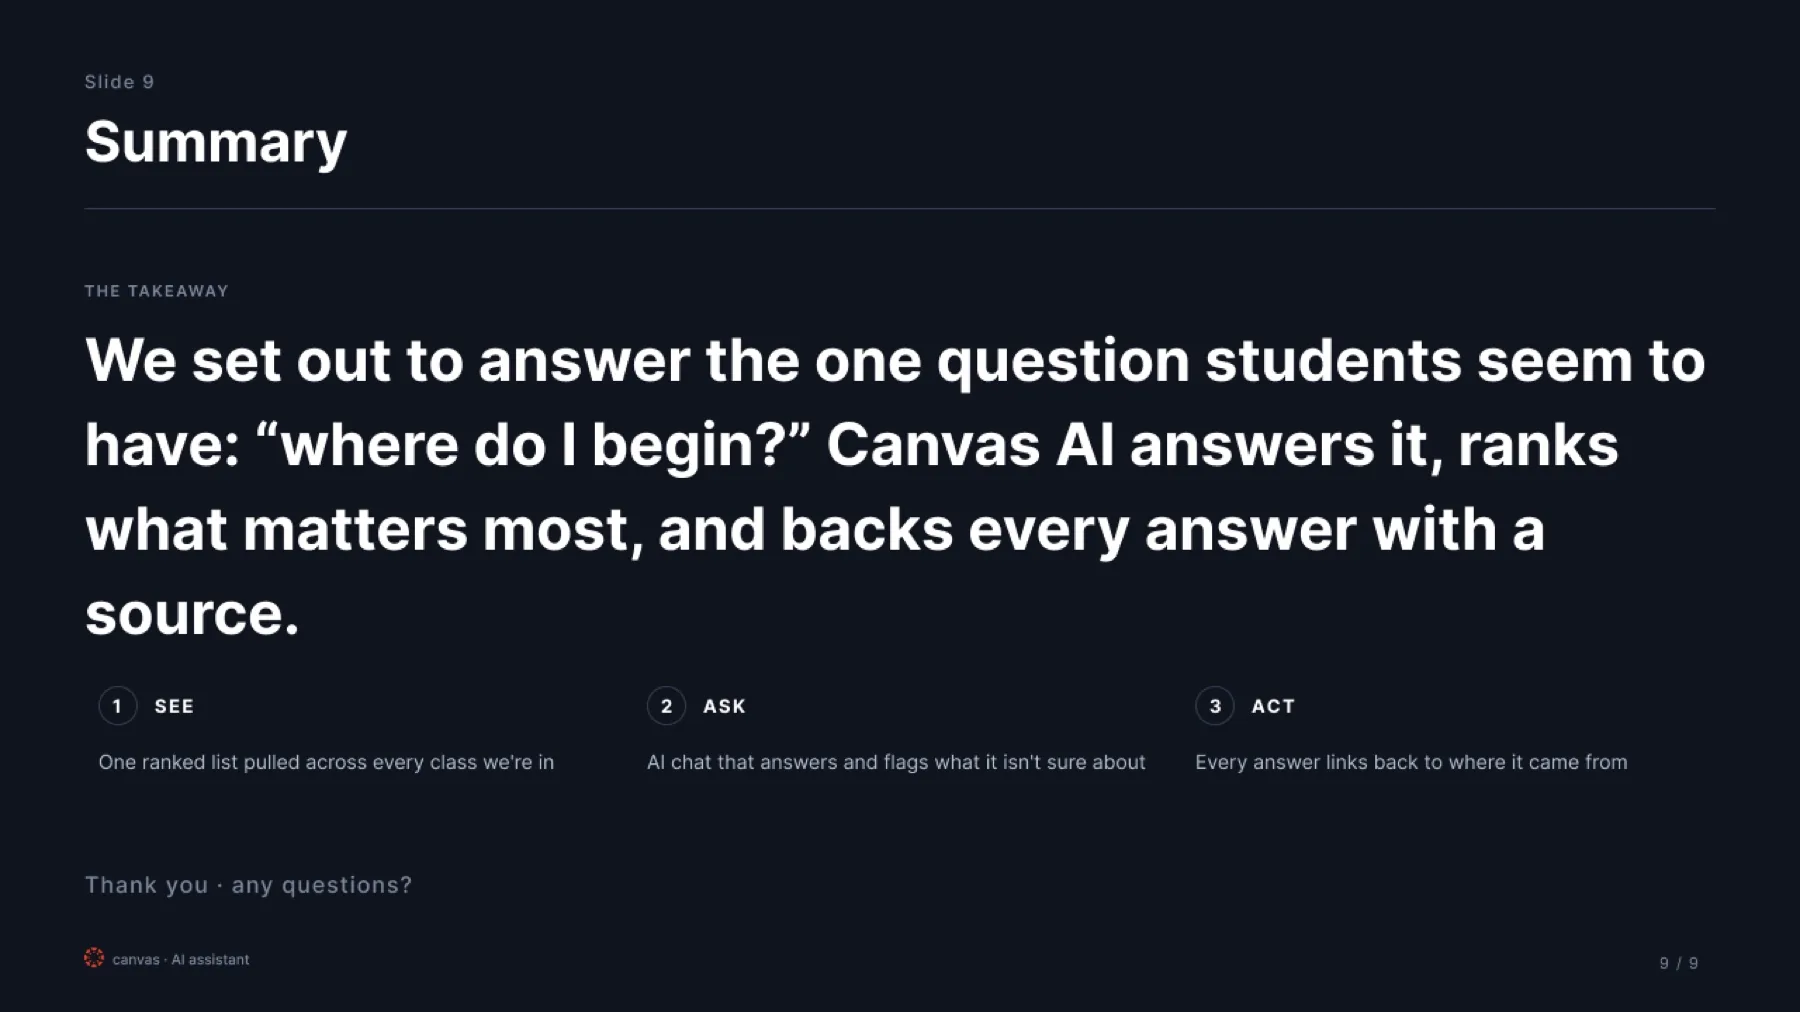This screenshot has height=1012, width=1800.
Task: Click the SEE step label
Action: click(174, 706)
